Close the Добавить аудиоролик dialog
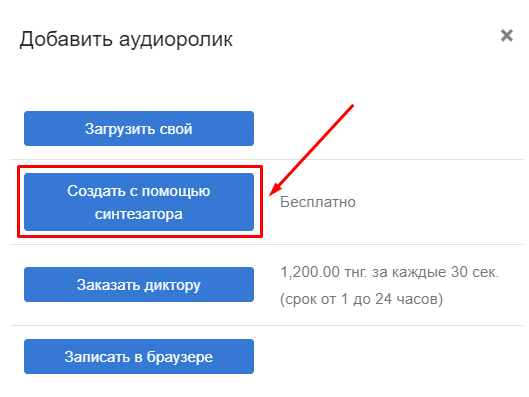 pos(506,35)
